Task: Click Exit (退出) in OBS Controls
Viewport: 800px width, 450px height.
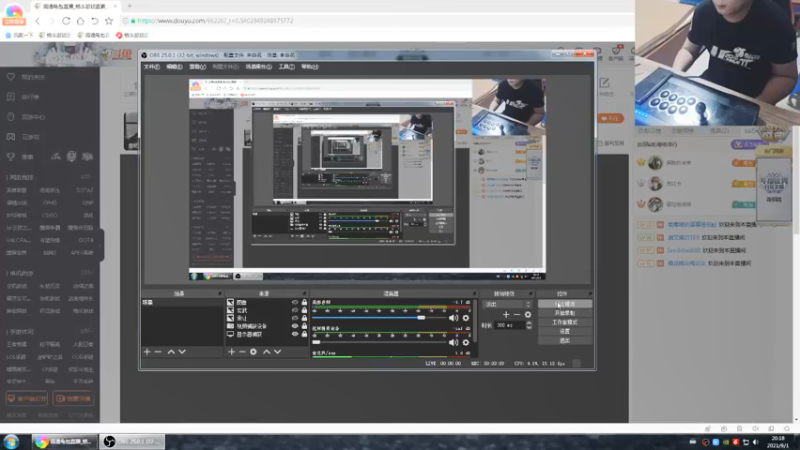Action: pos(565,341)
